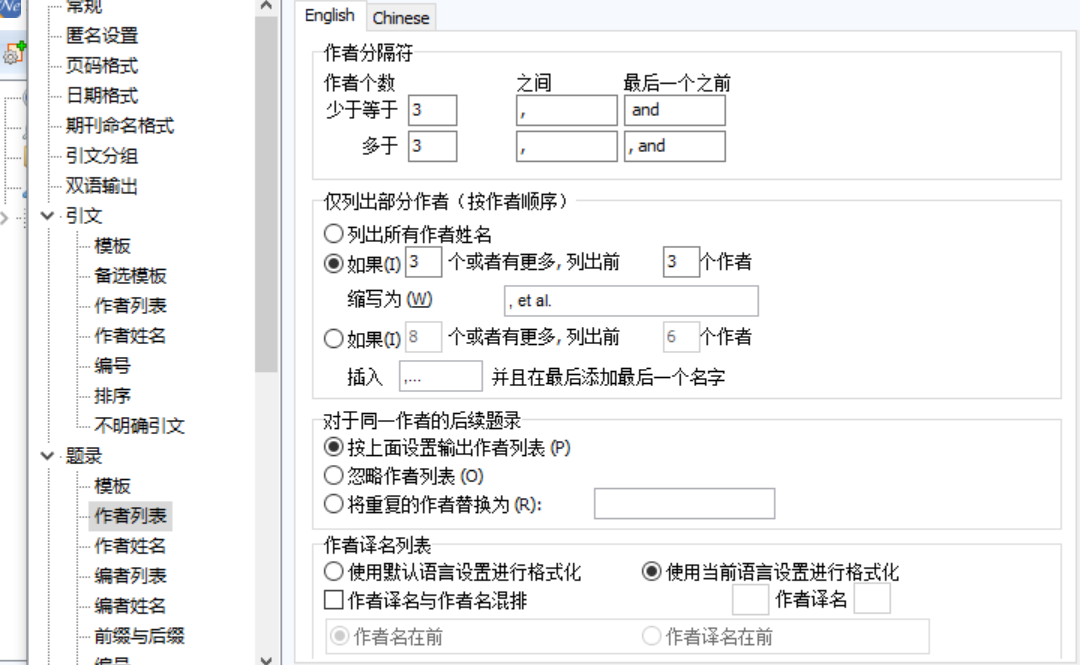
Task: Click the tree scrollbar up arrow
Action: click(266, 6)
